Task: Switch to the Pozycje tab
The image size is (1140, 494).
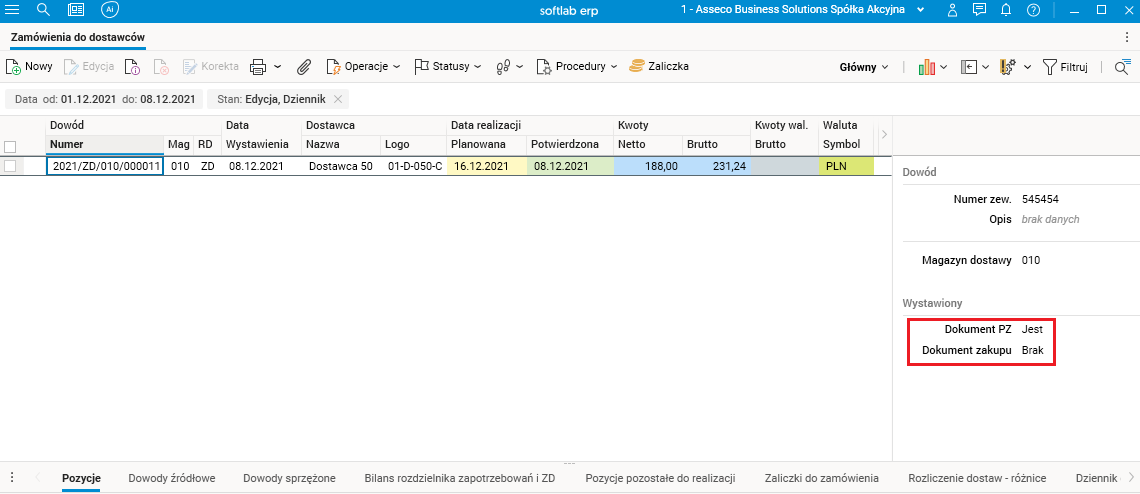Action: tap(81, 478)
